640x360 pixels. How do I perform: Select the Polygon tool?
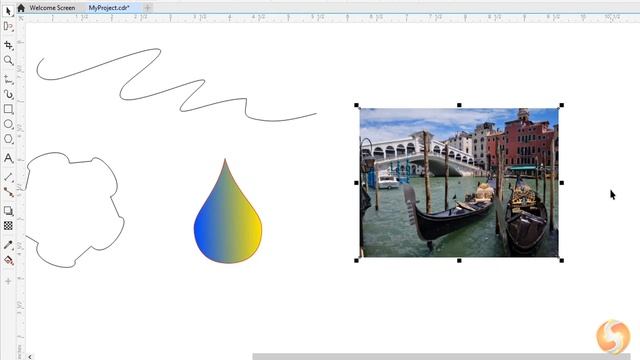click(x=8, y=139)
